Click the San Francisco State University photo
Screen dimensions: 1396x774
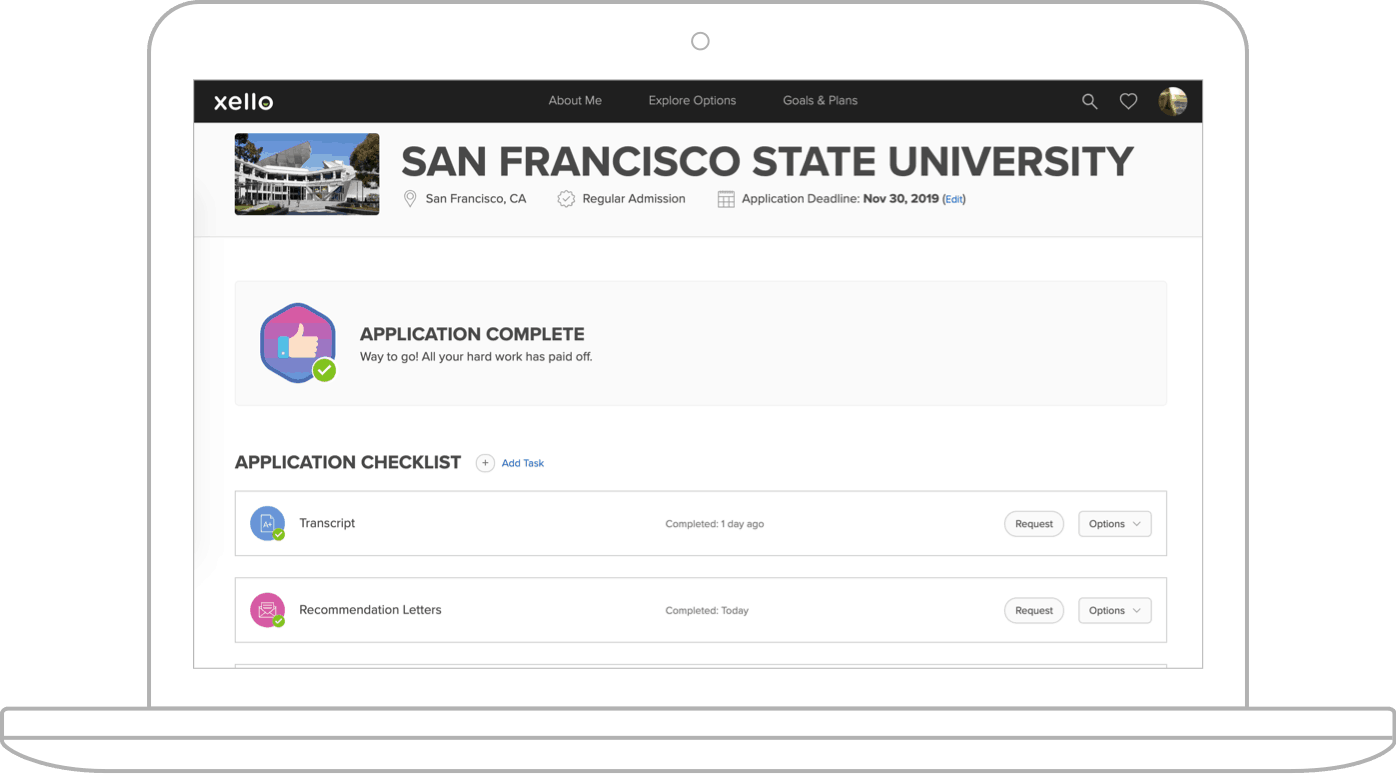tap(307, 174)
